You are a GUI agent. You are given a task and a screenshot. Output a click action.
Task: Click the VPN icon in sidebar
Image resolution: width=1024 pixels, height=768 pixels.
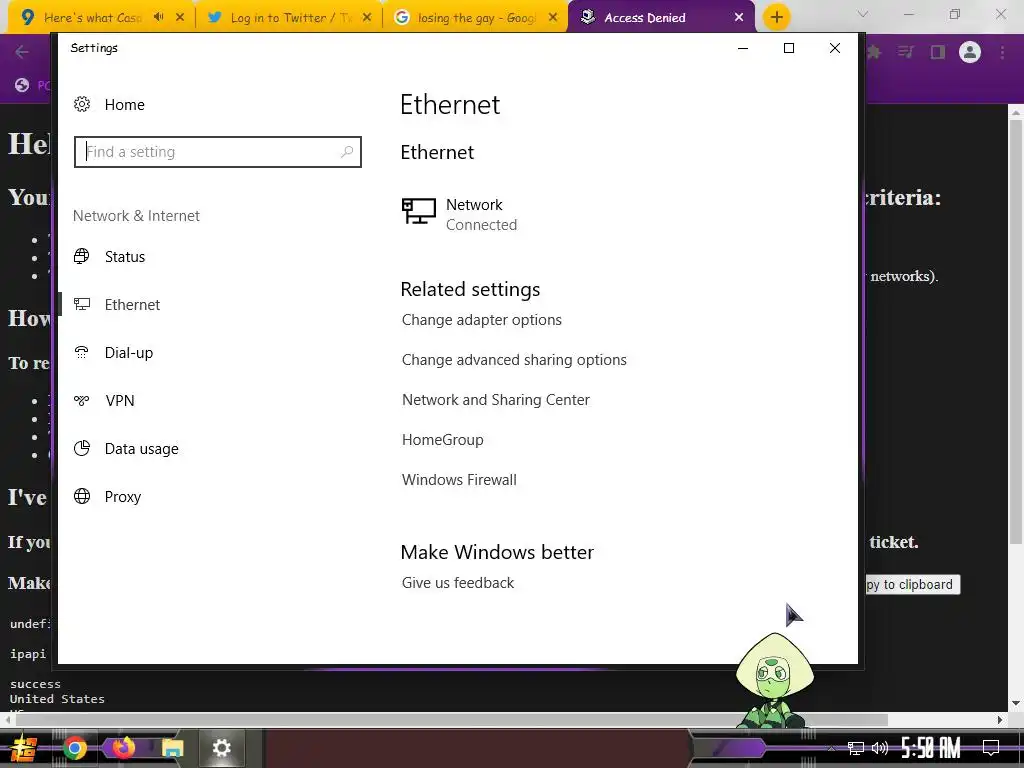click(x=82, y=400)
